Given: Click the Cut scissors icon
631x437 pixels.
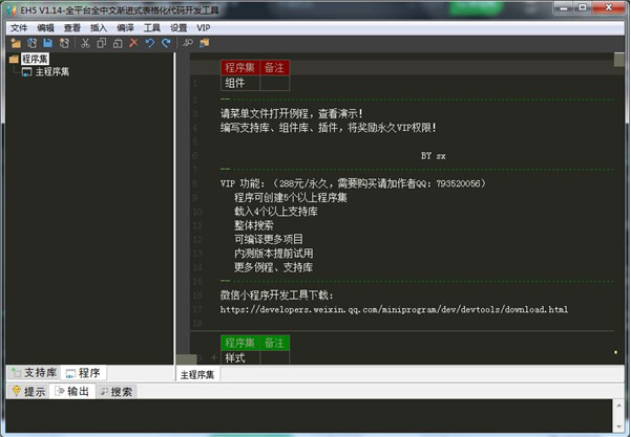Looking at the screenshot, I should pos(85,43).
